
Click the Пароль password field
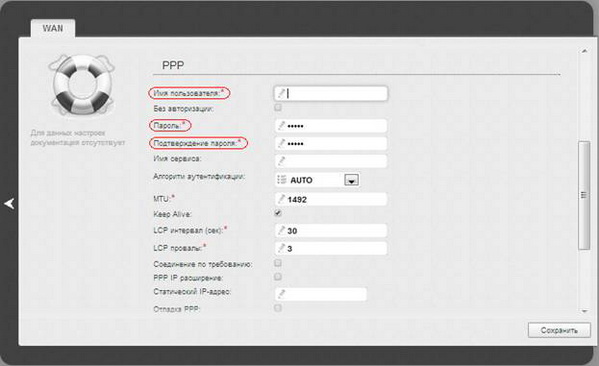[331, 126]
